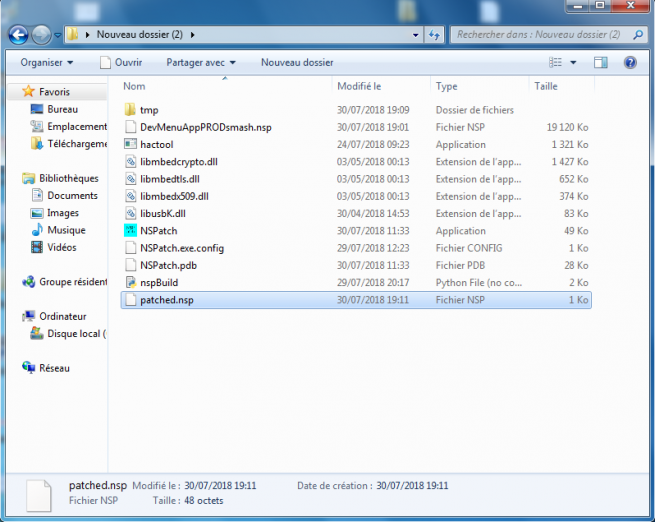The width and height of the screenshot is (655, 522).
Task: Select the nspBuild Python file icon
Action: [x=130, y=282]
